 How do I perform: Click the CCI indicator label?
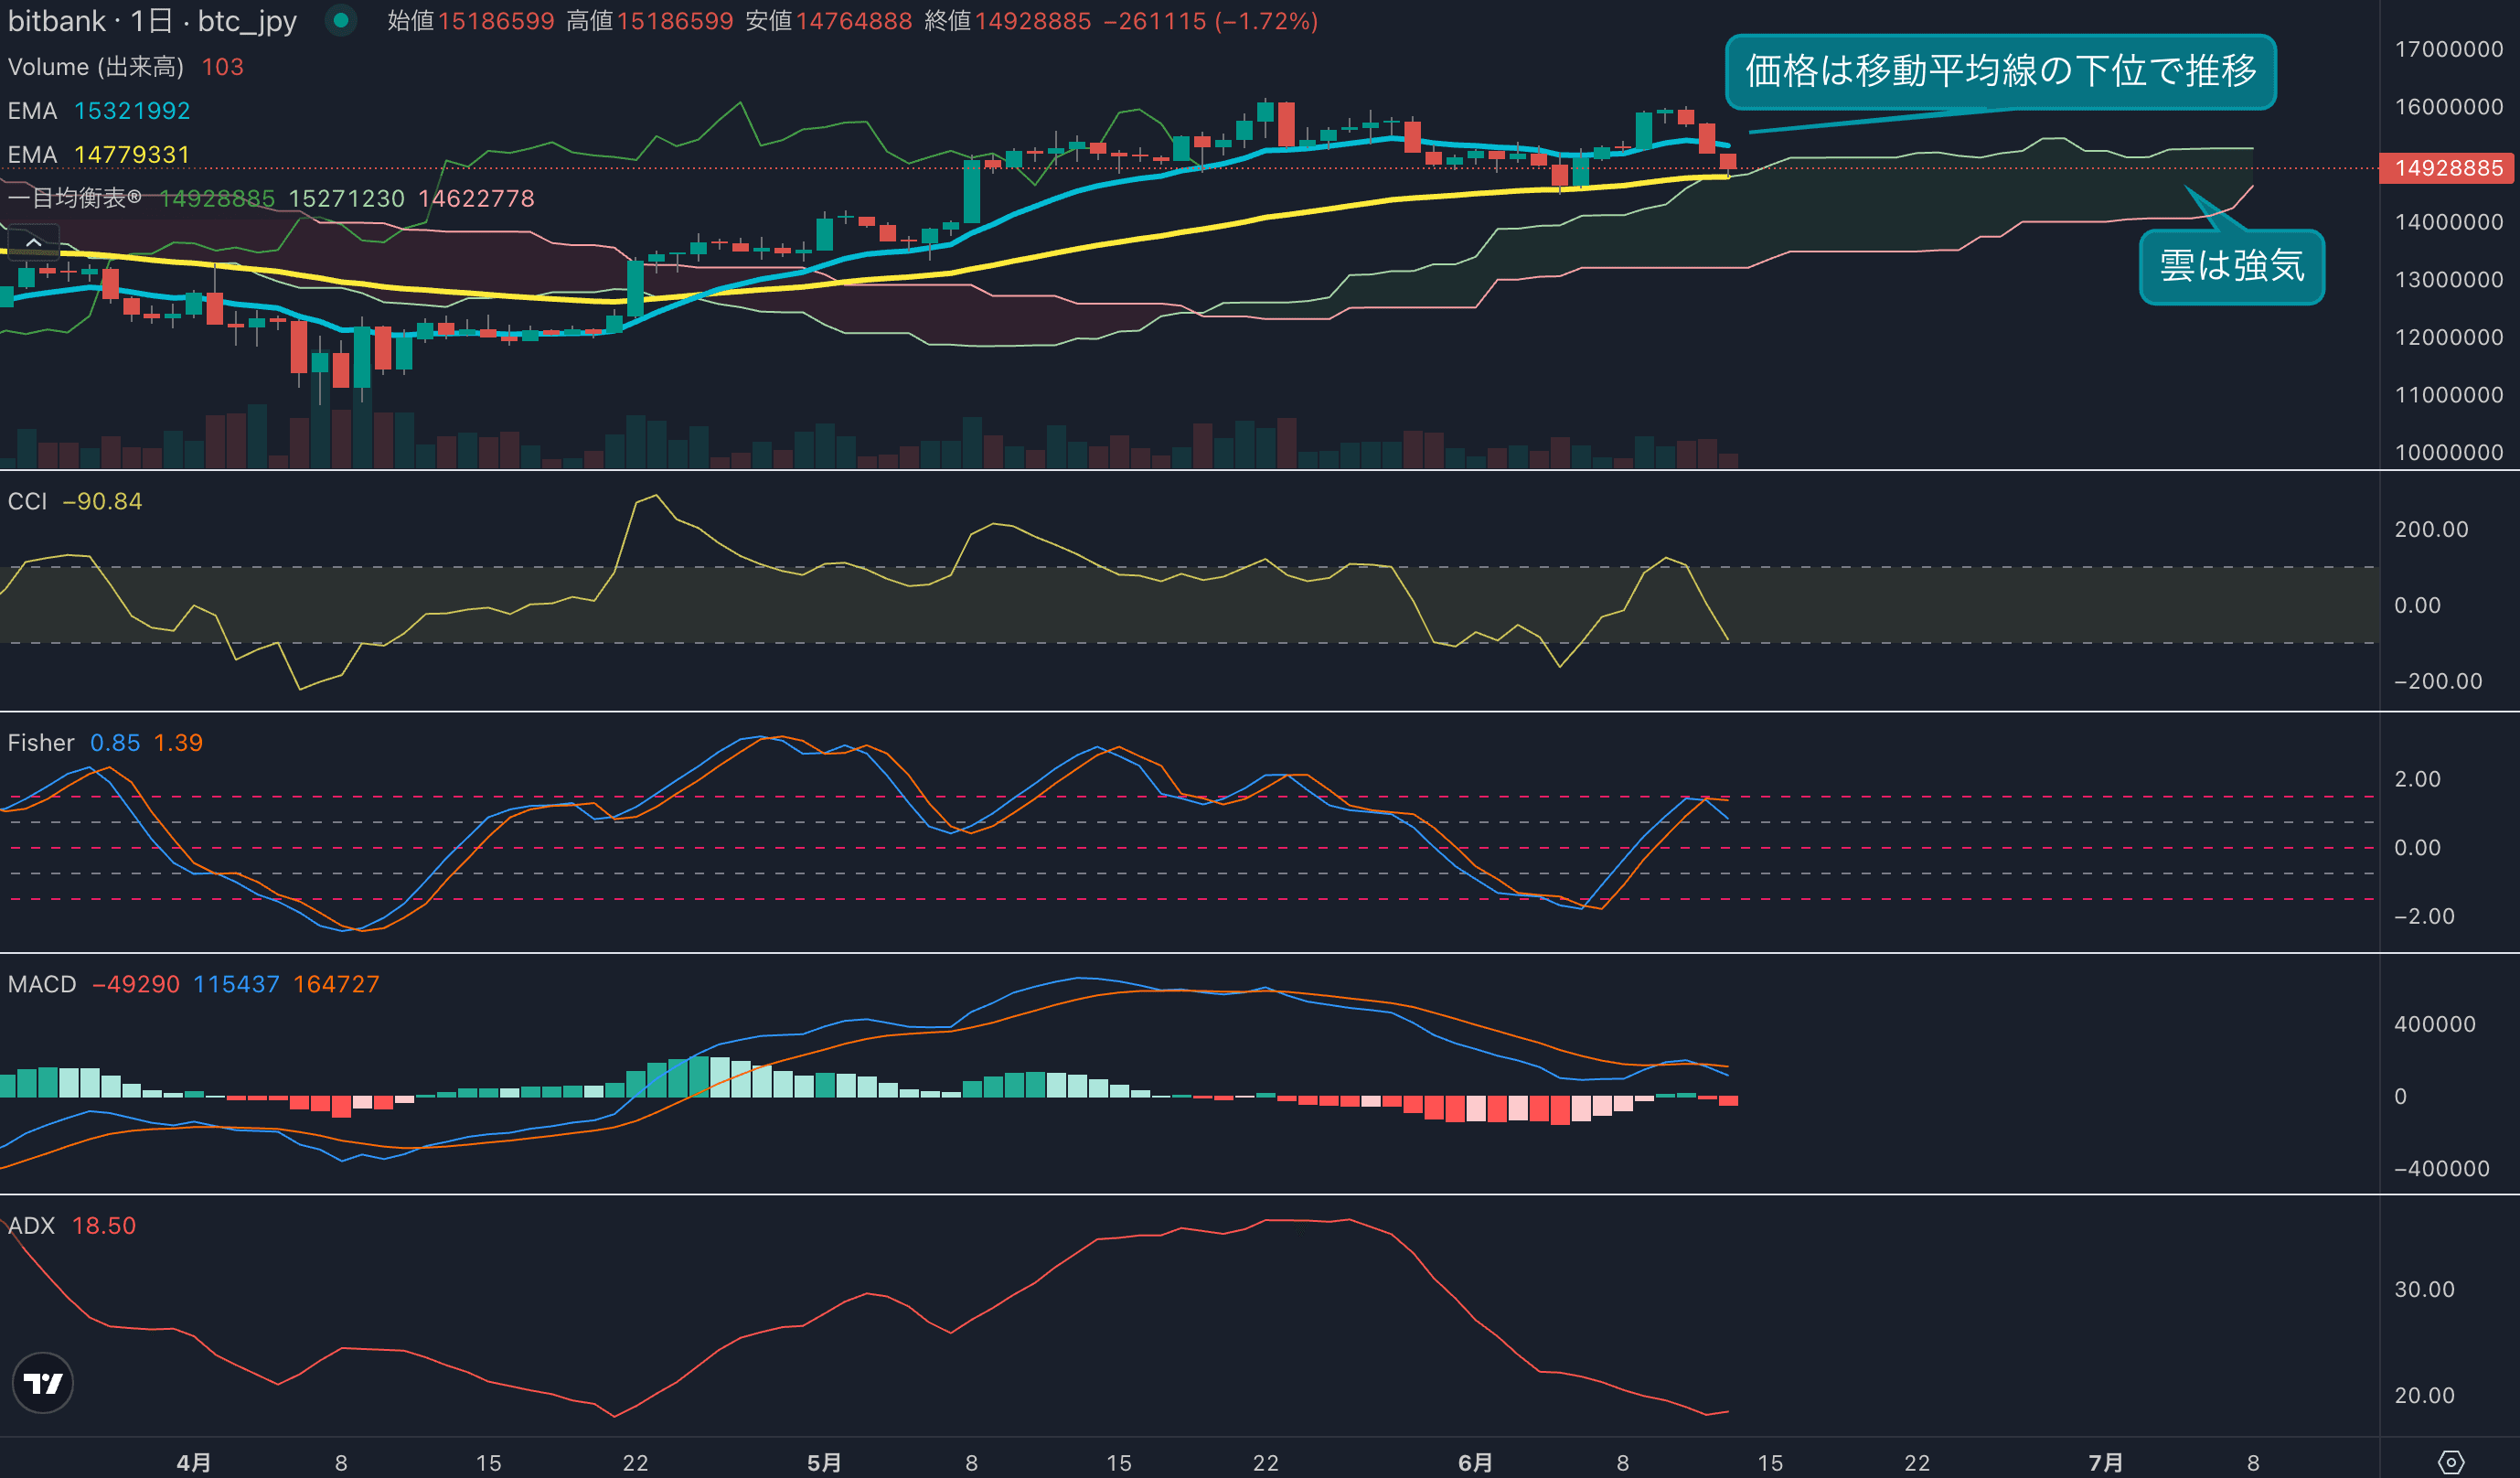coord(27,501)
